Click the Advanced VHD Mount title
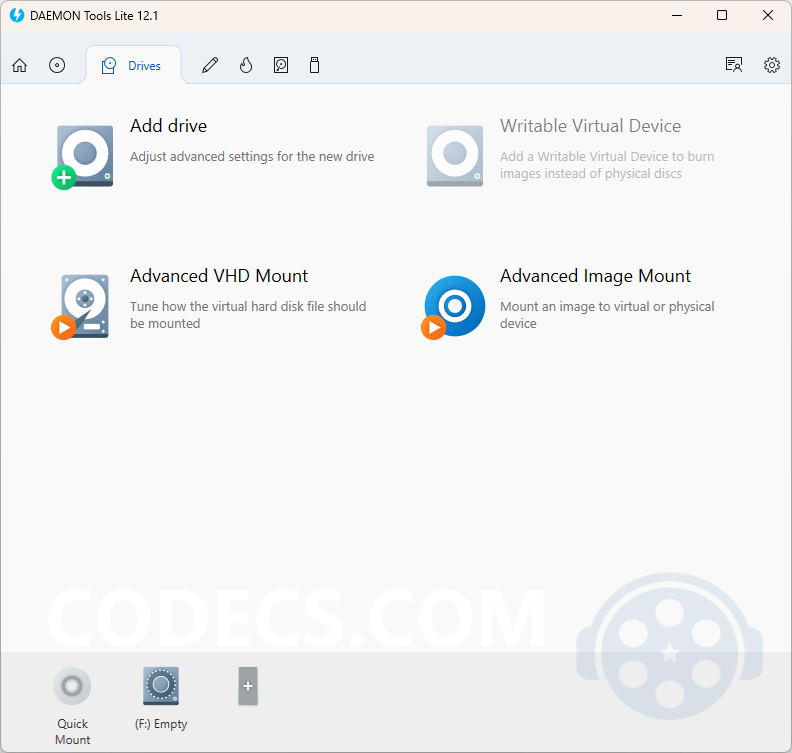This screenshot has height=753, width=792. click(219, 276)
